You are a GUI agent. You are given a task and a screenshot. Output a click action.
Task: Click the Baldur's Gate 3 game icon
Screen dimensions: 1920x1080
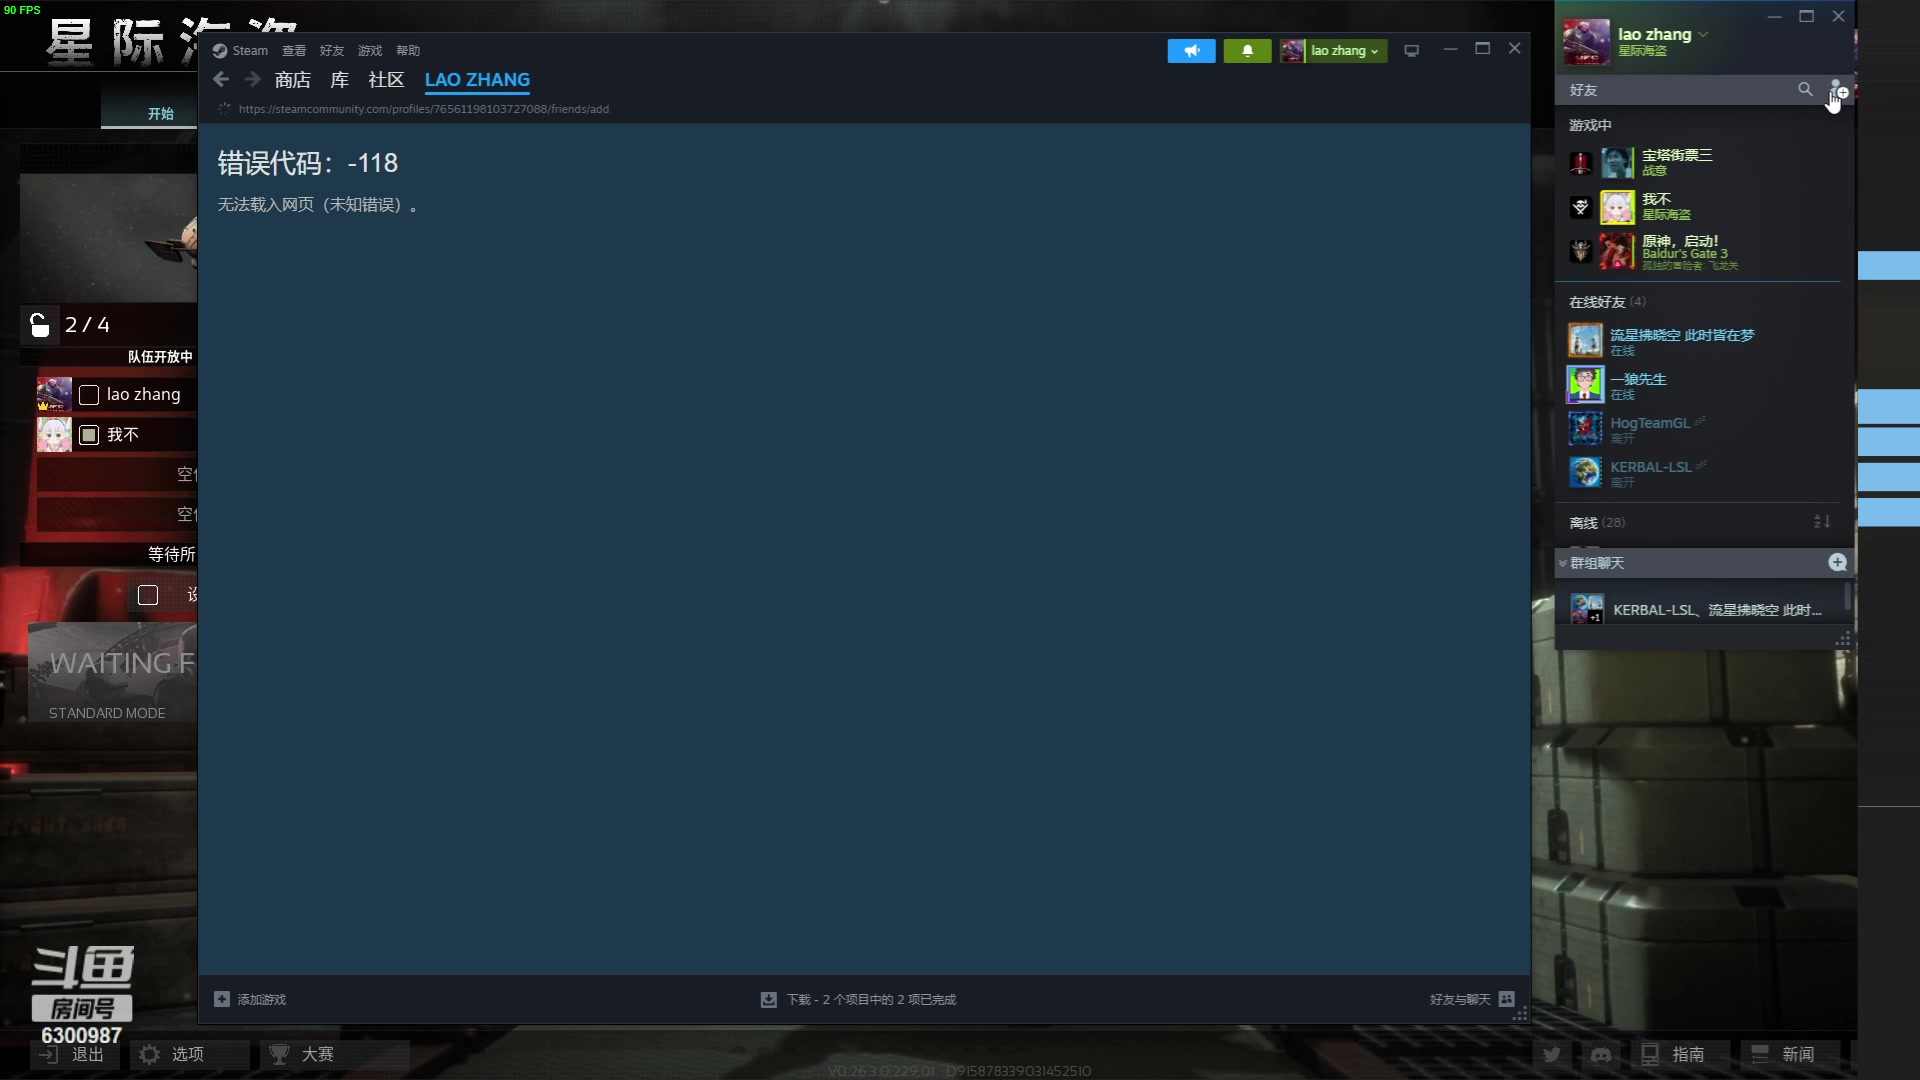(x=1580, y=251)
